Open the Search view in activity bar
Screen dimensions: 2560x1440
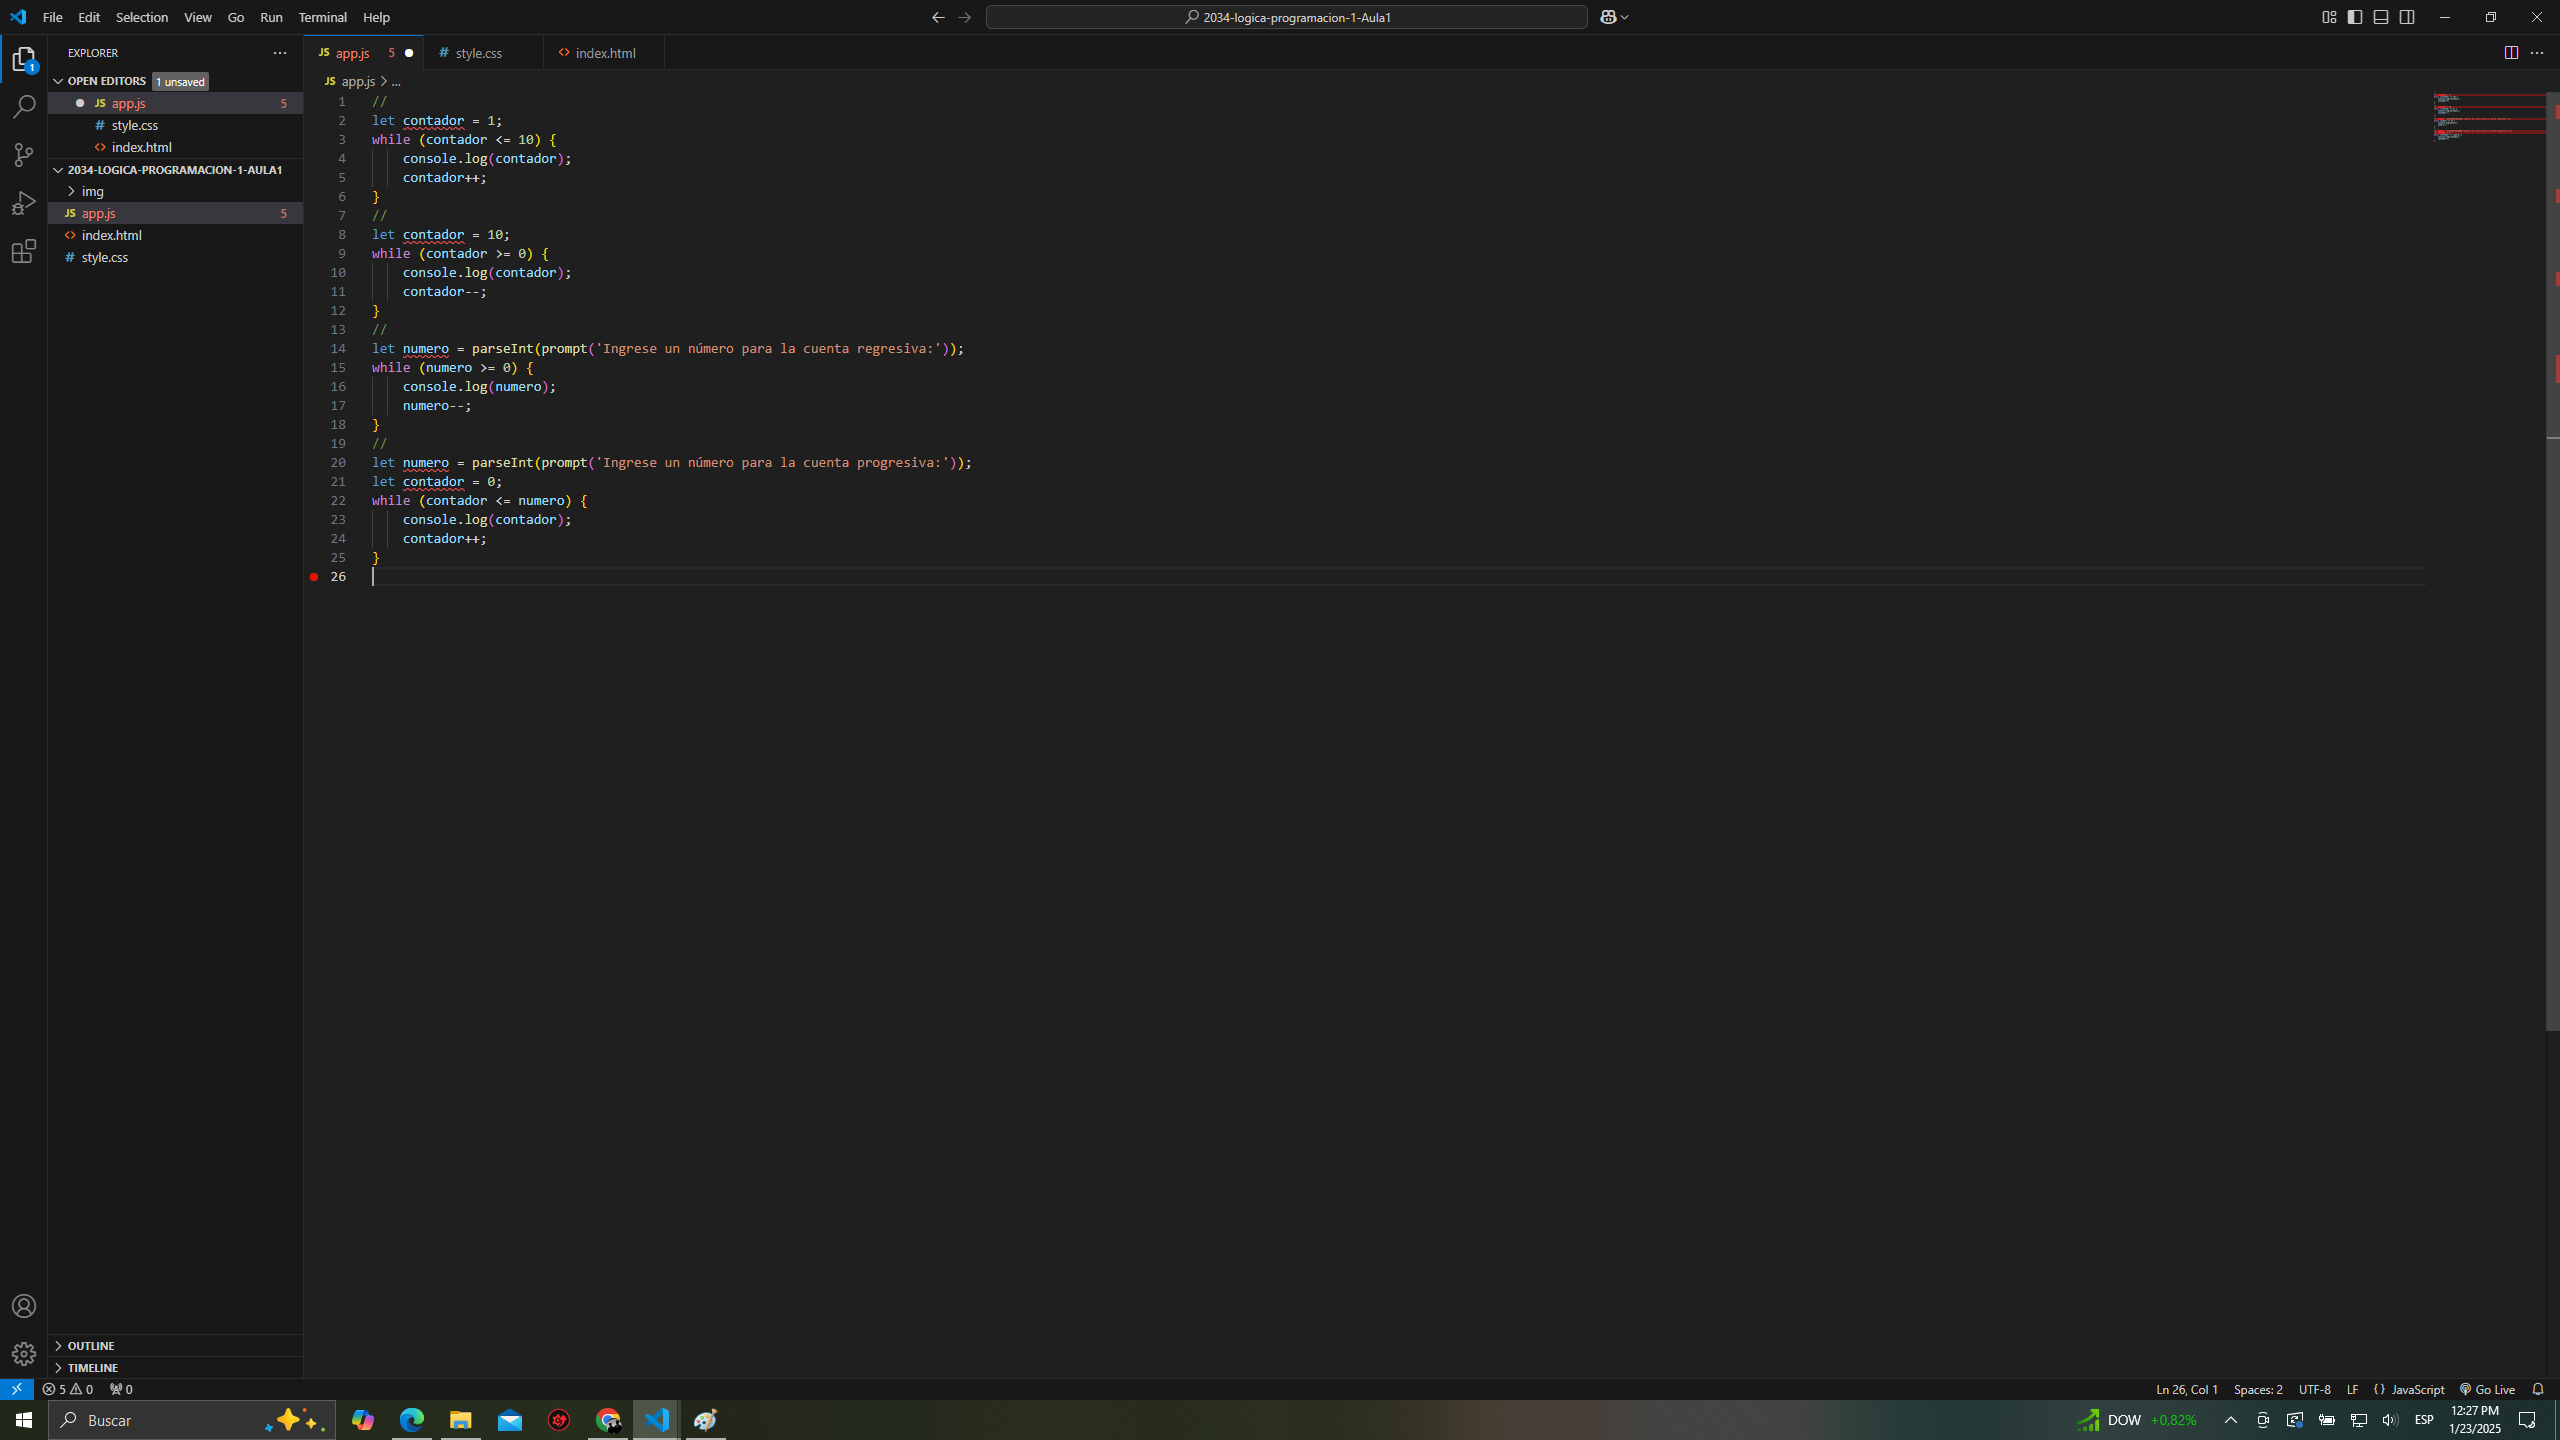(24, 107)
